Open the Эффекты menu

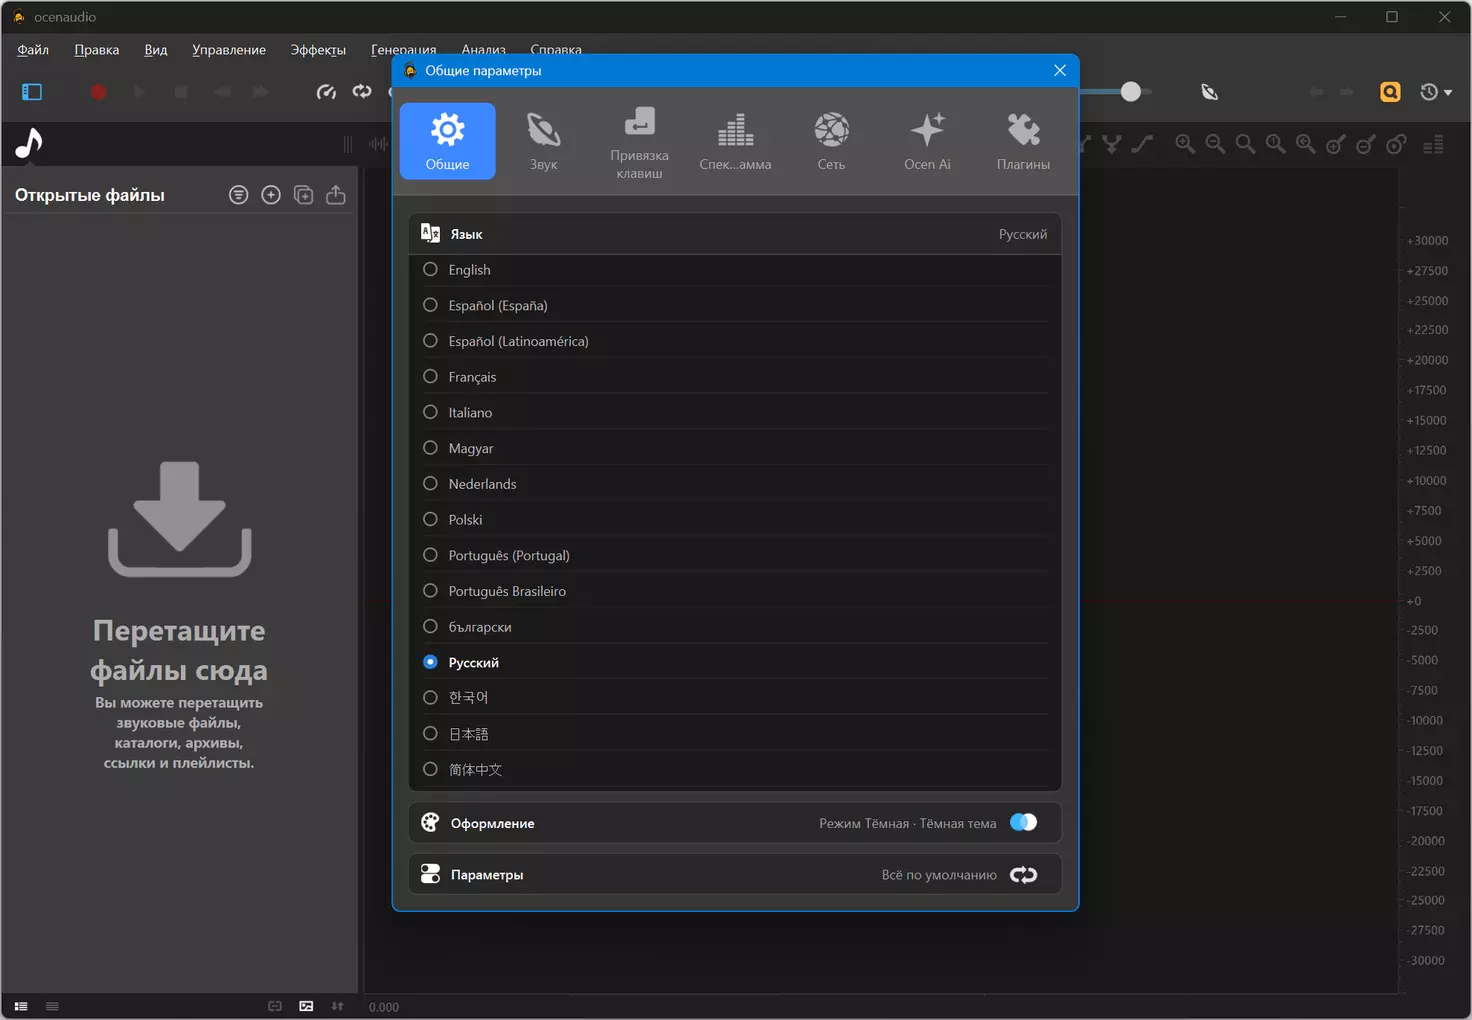click(x=318, y=50)
